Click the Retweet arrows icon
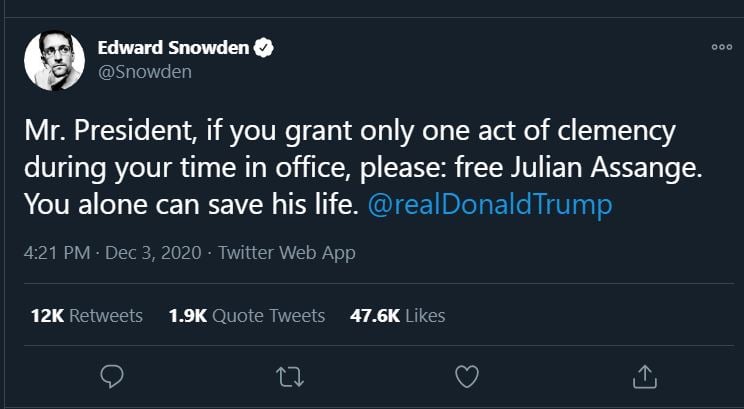This screenshot has width=744, height=409. 289,376
